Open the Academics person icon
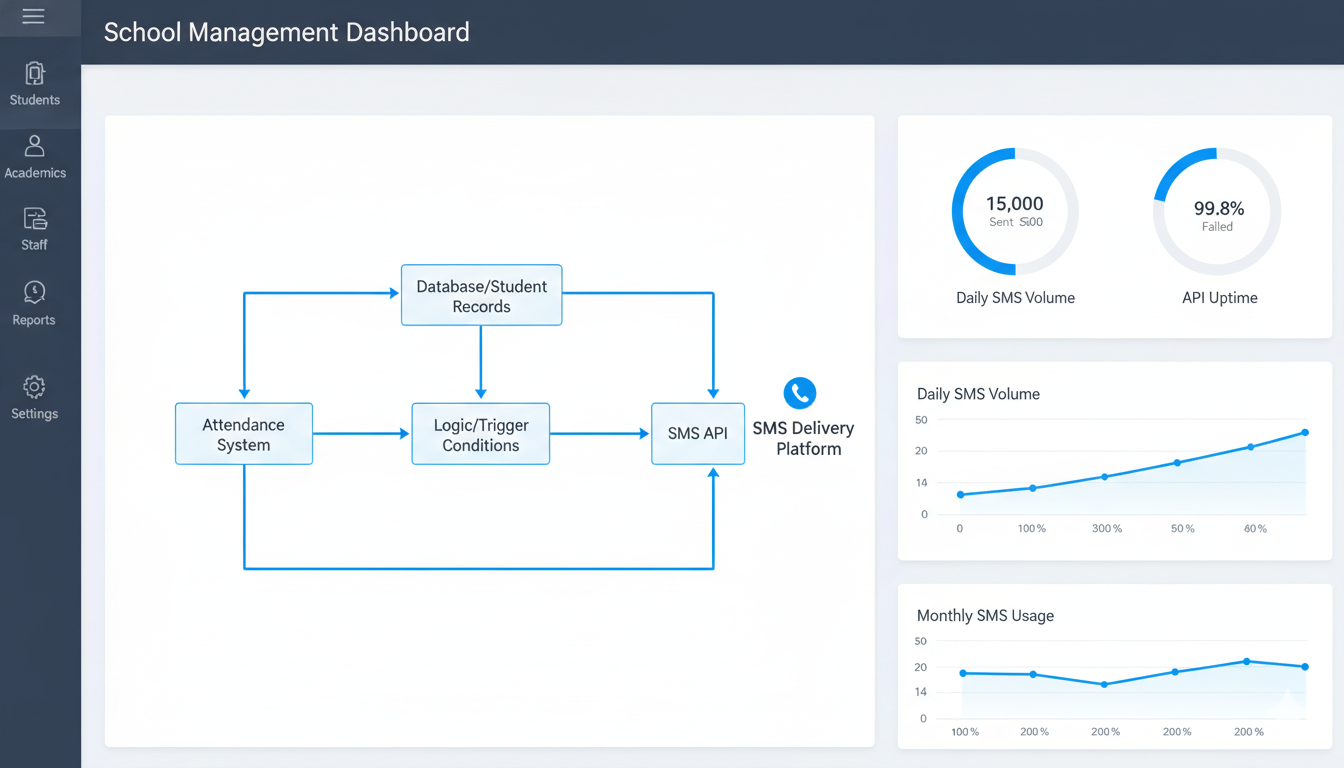This screenshot has height=768, width=1344. [35, 146]
